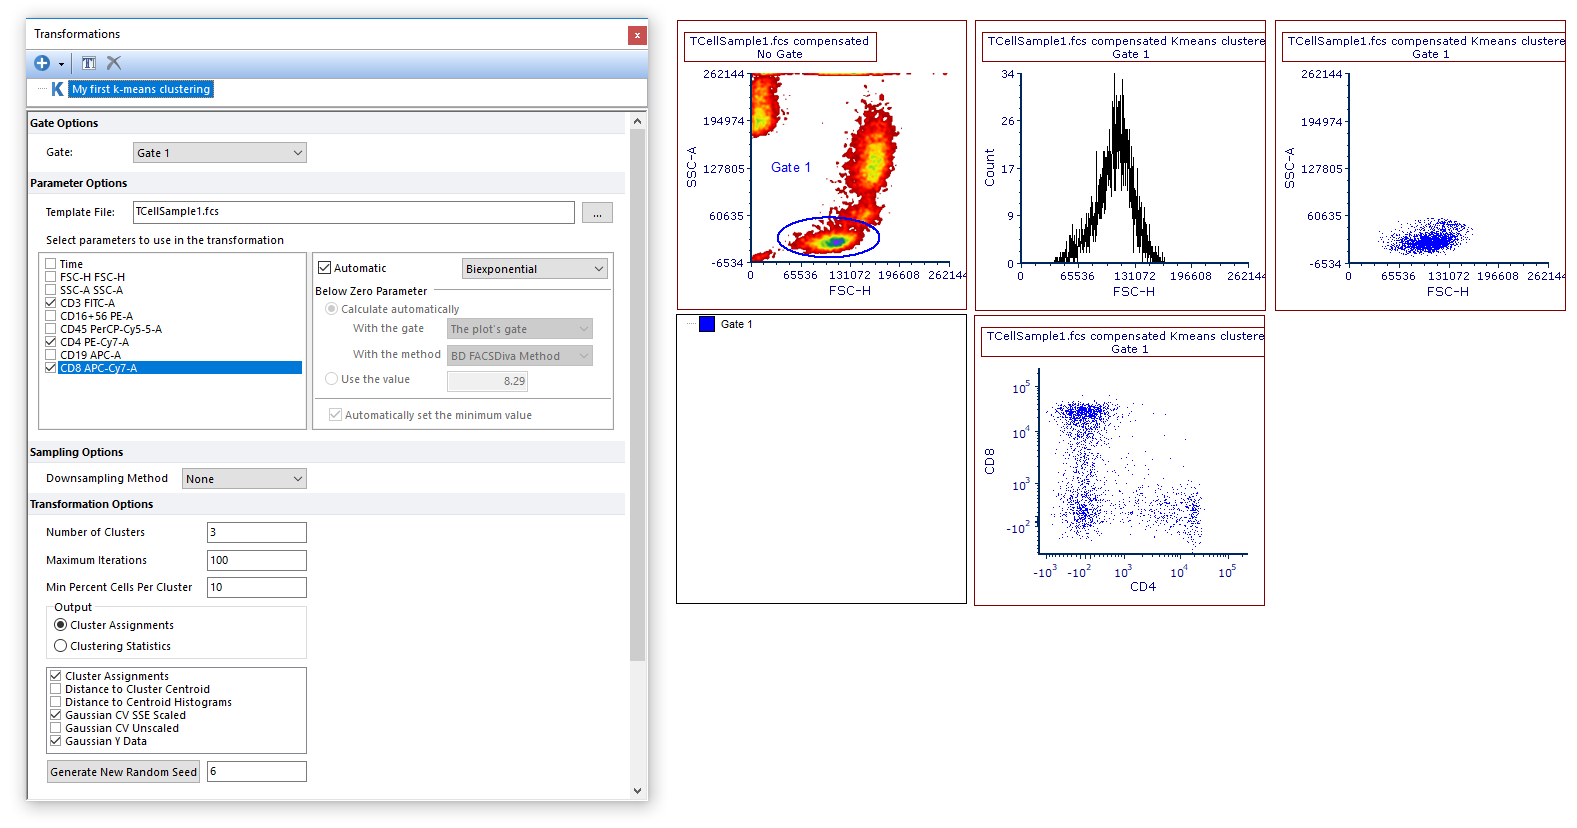Click the rename transformation icon
The width and height of the screenshot is (1577, 828).
tap(89, 63)
